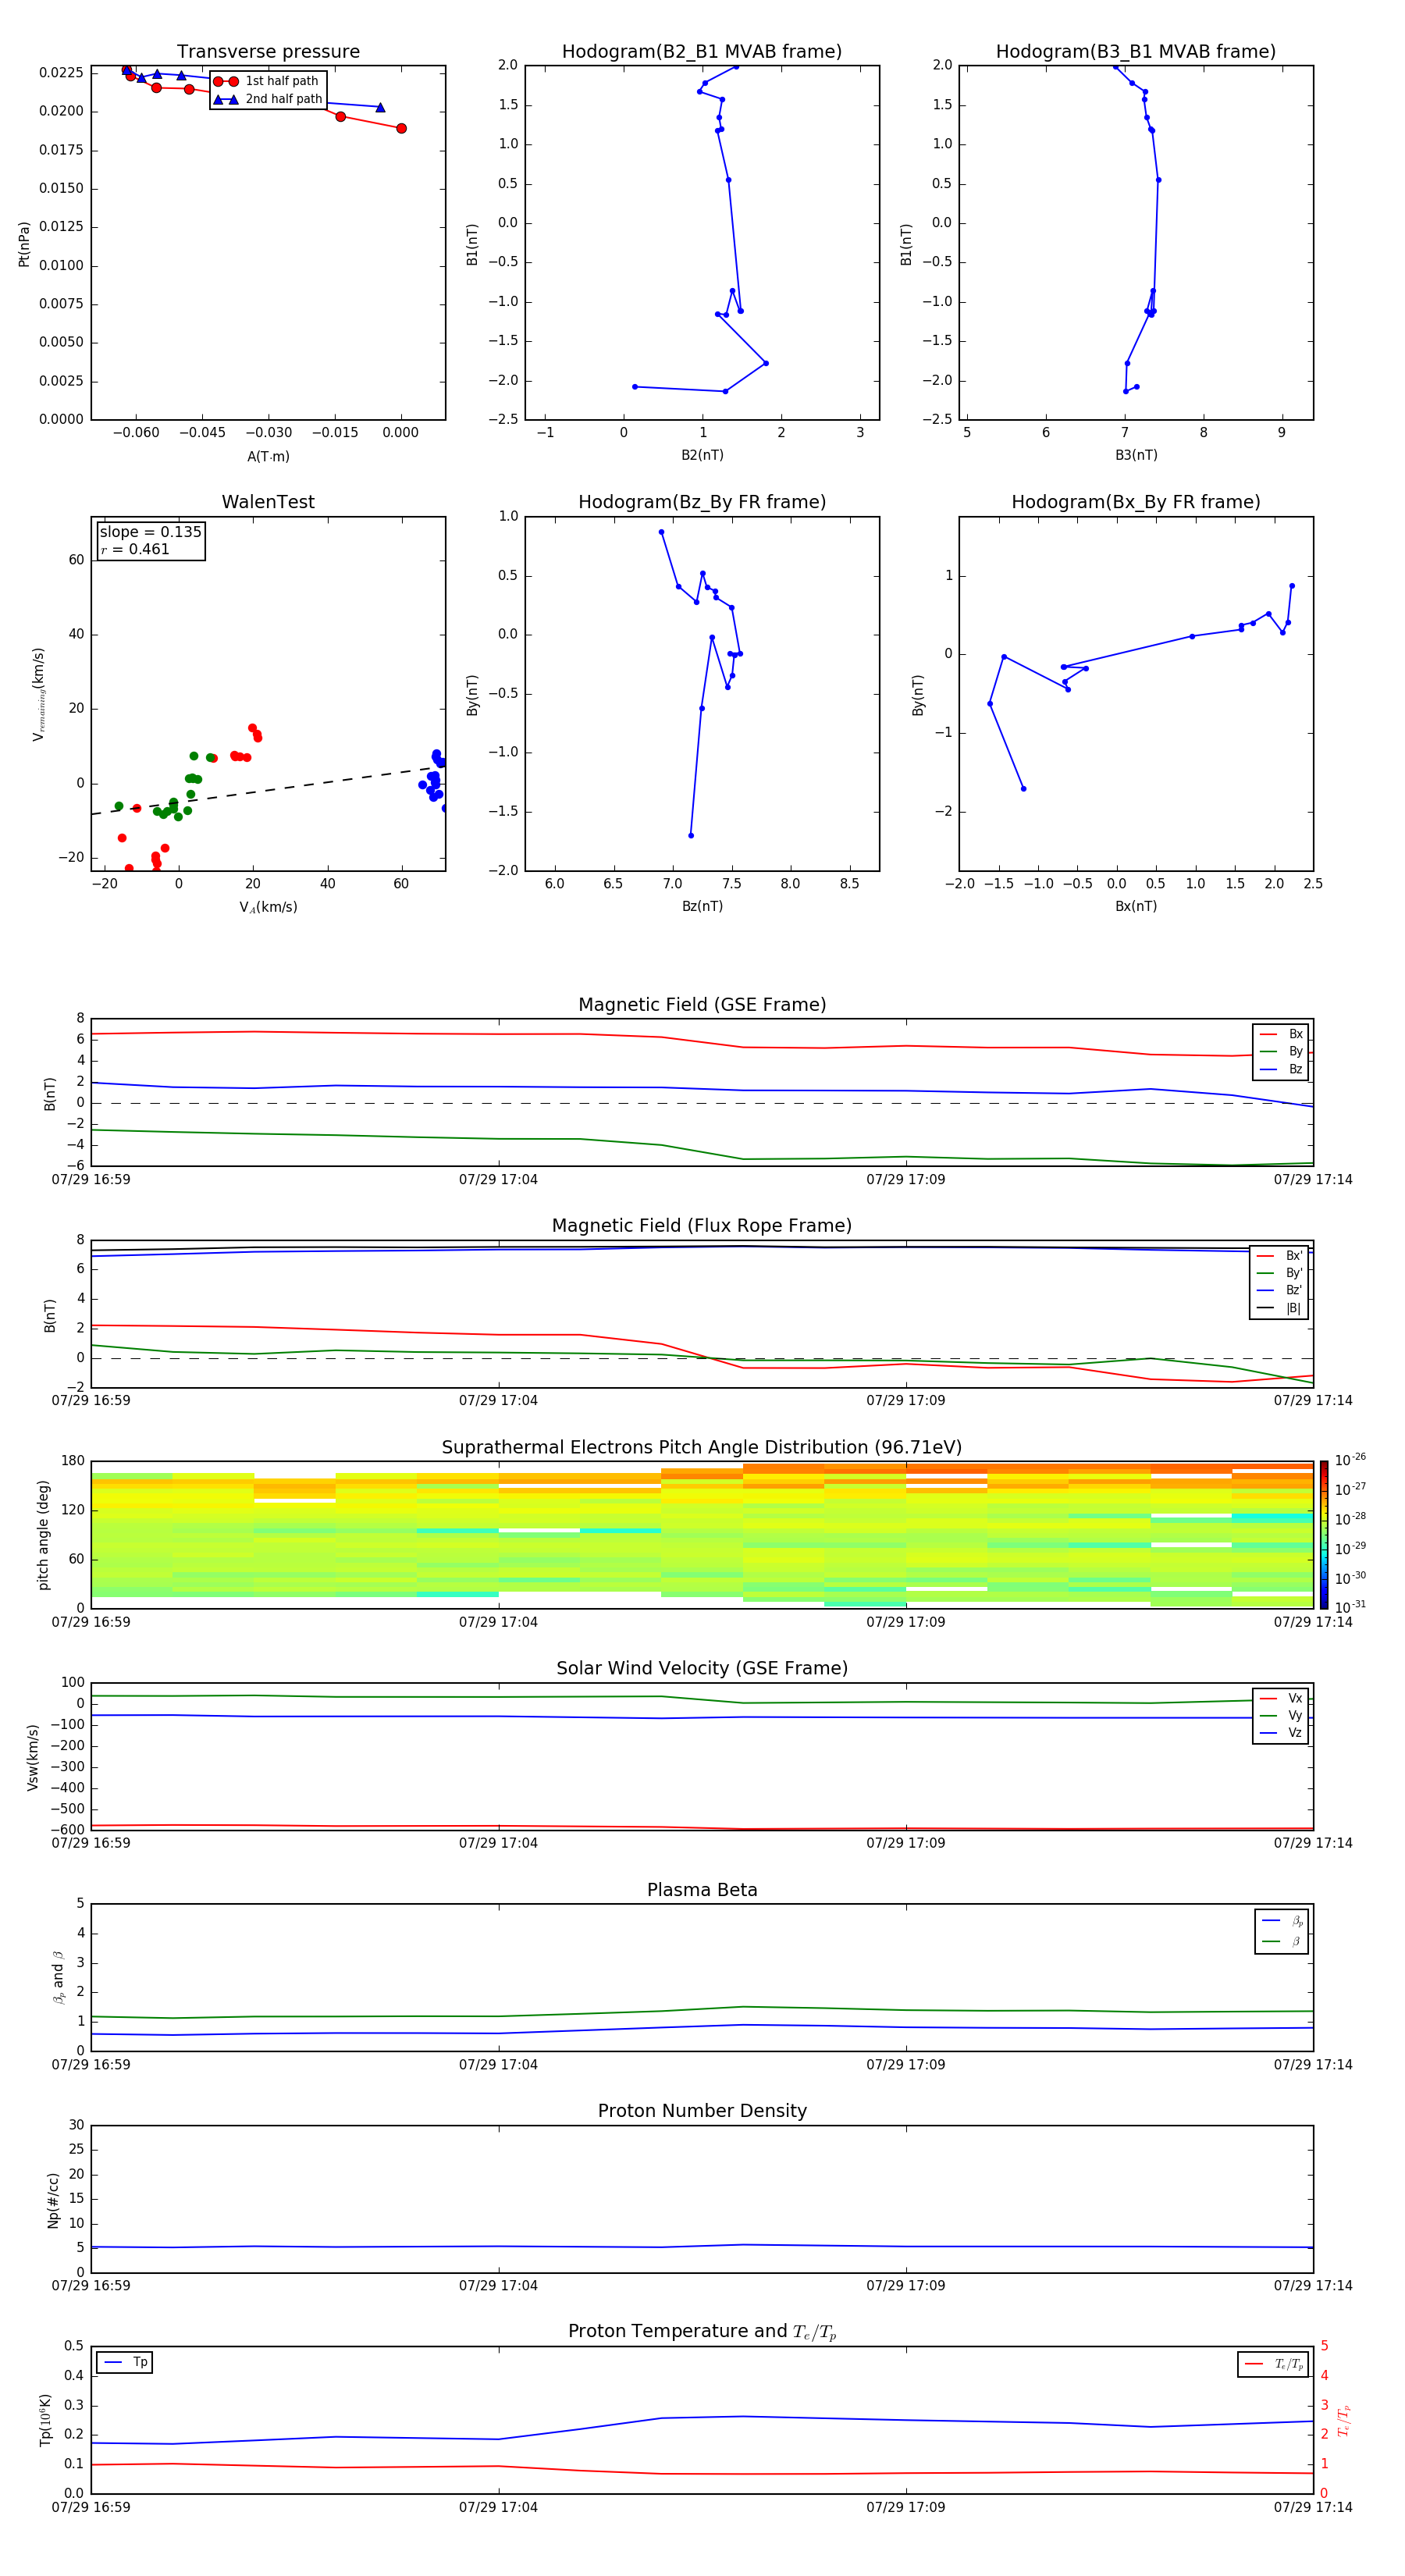Select "1st half path" legend entry

267,81
